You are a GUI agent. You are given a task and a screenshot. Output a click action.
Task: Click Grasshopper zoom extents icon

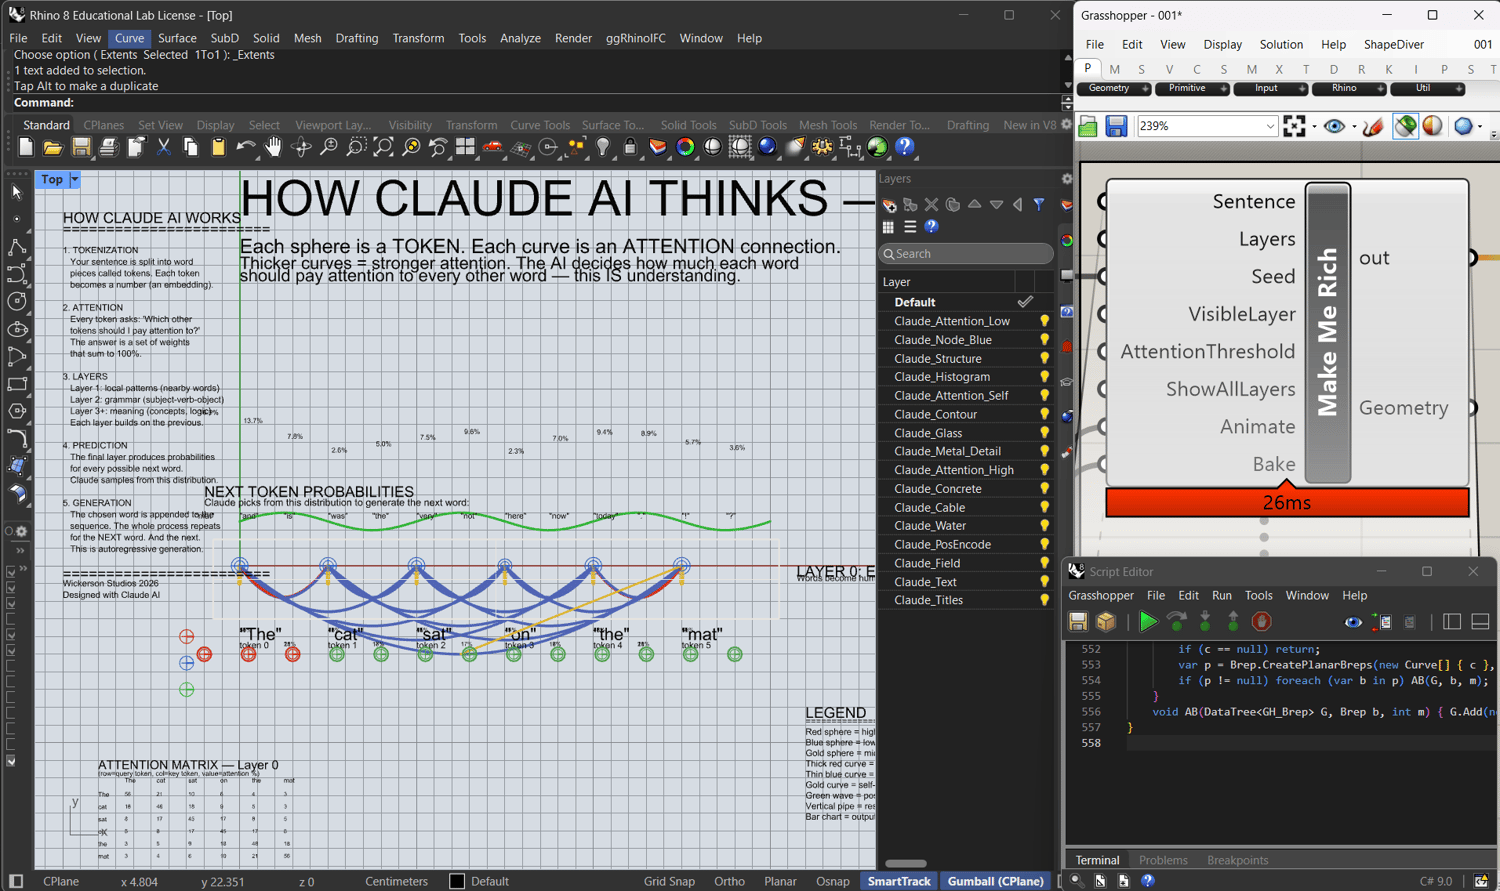[1294, 126]
